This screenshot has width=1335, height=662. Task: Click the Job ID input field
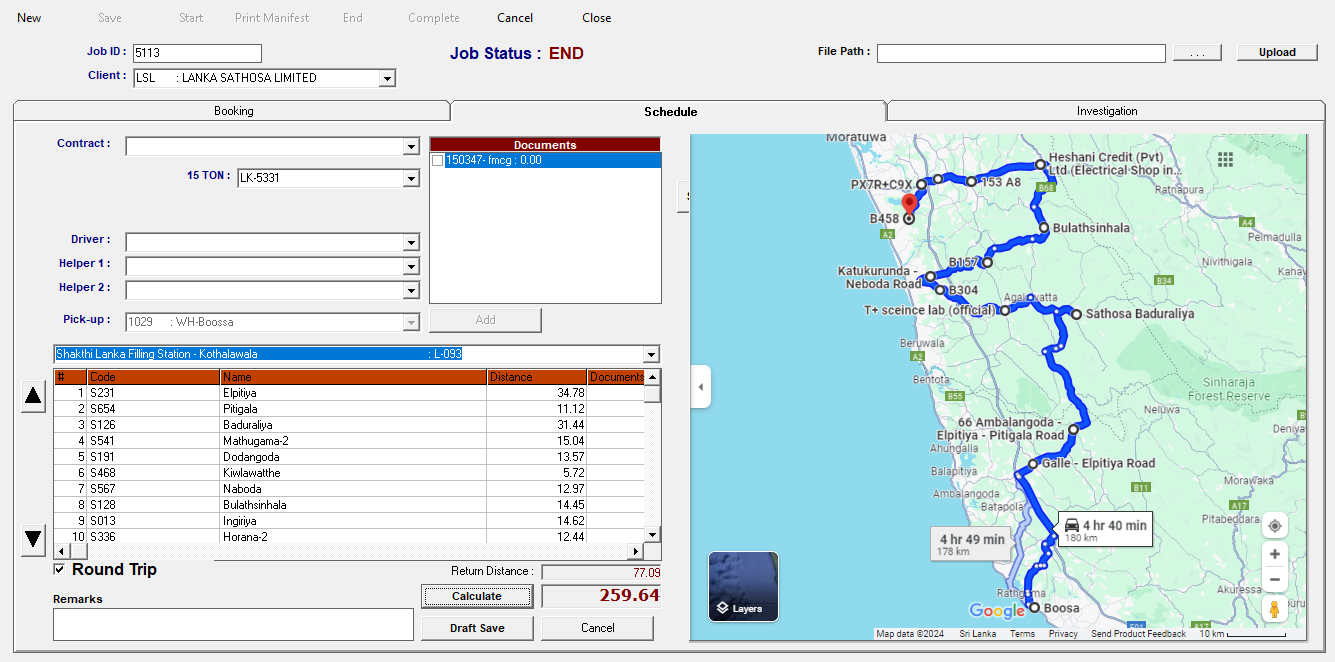coord(197,53)
